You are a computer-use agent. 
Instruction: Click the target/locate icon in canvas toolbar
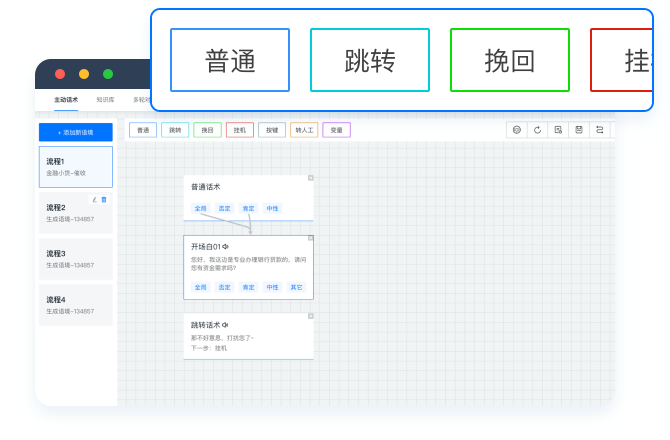pos(516,130)
